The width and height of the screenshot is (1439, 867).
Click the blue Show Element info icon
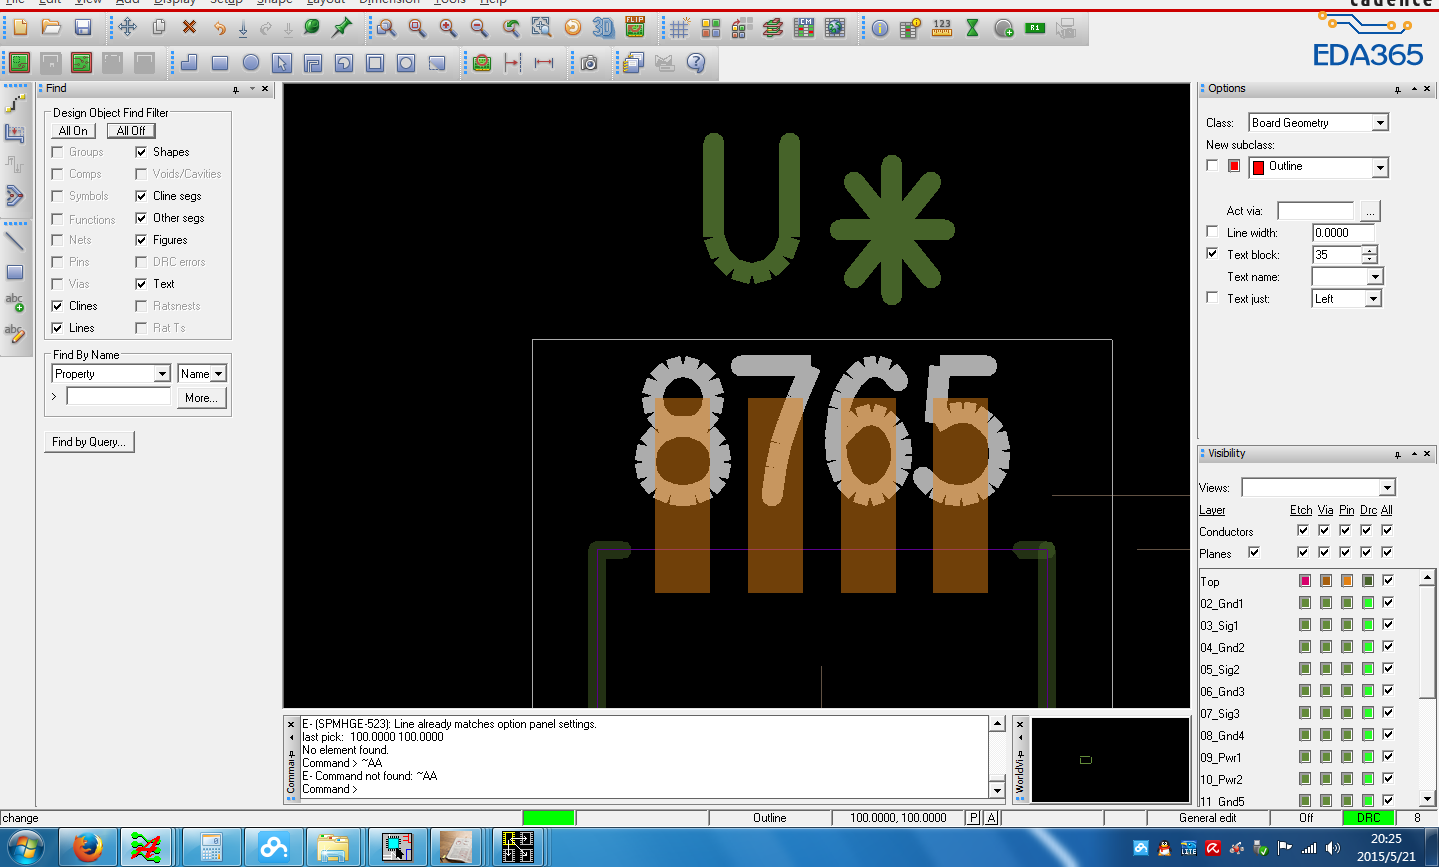[879, 28]
